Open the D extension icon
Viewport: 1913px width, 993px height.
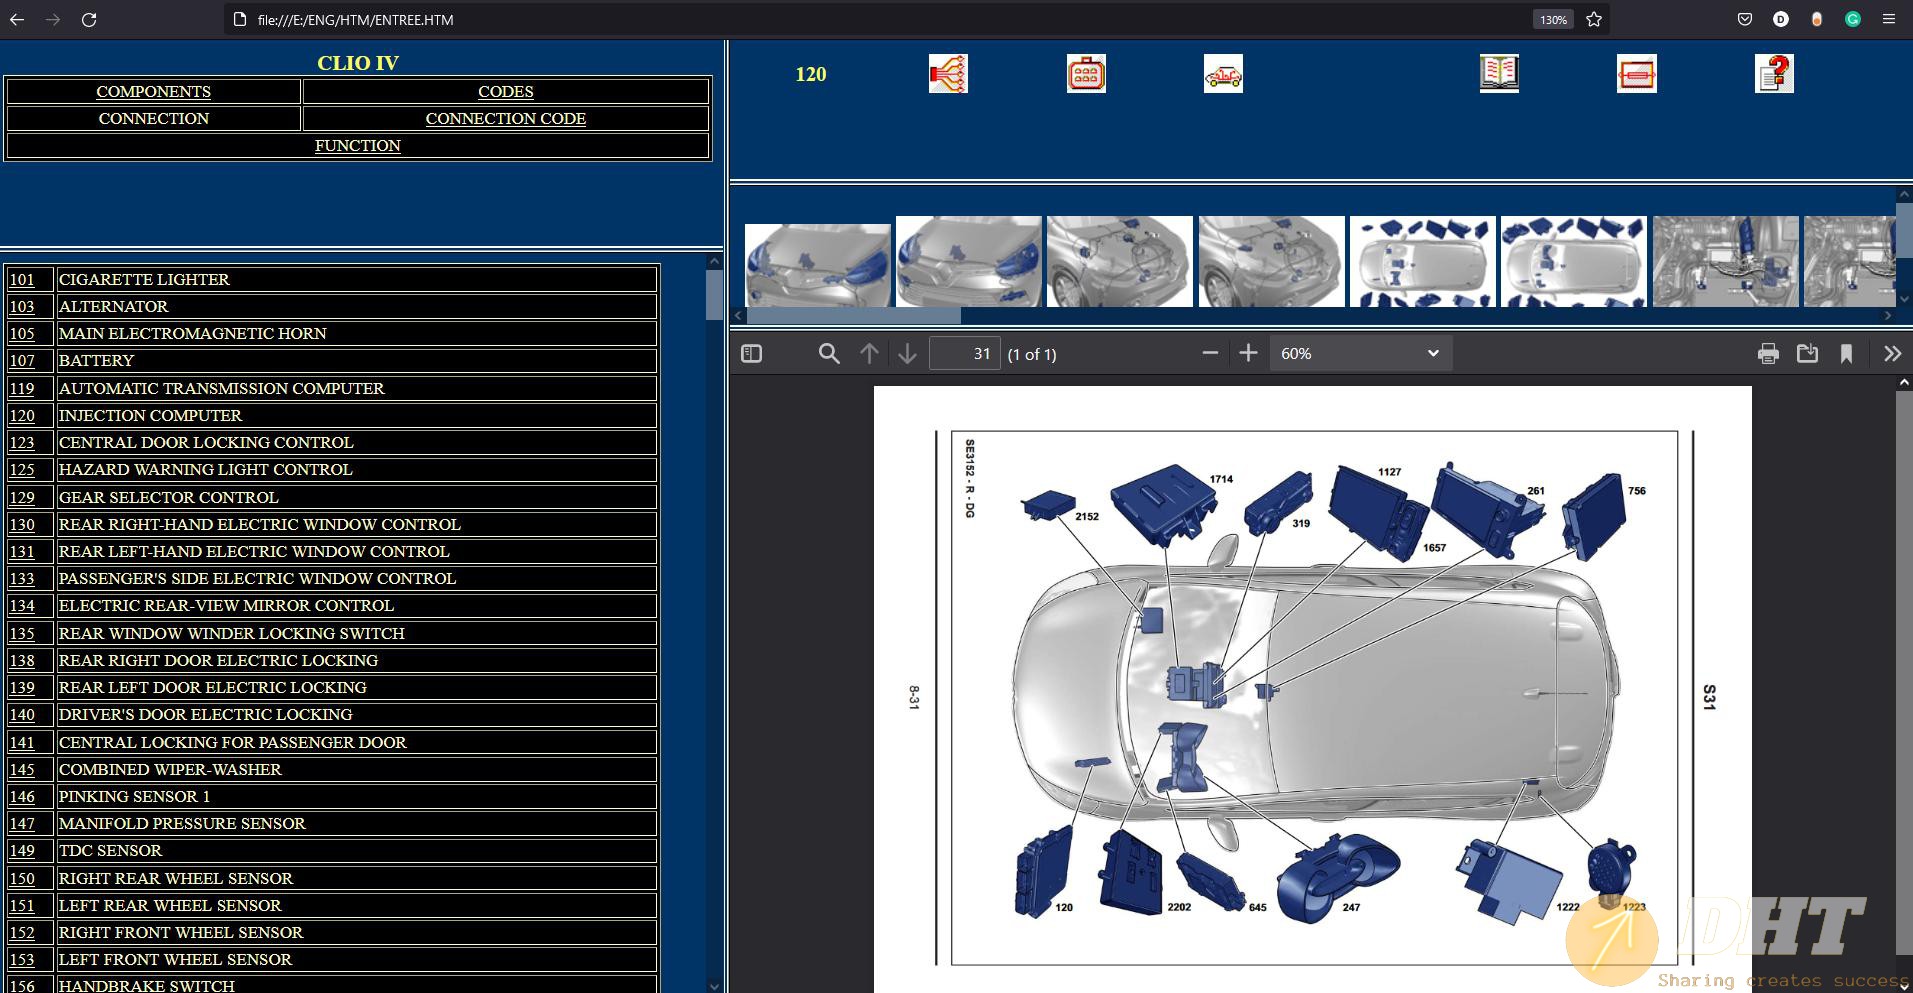pyautogui.click(x=1781, y=19)
